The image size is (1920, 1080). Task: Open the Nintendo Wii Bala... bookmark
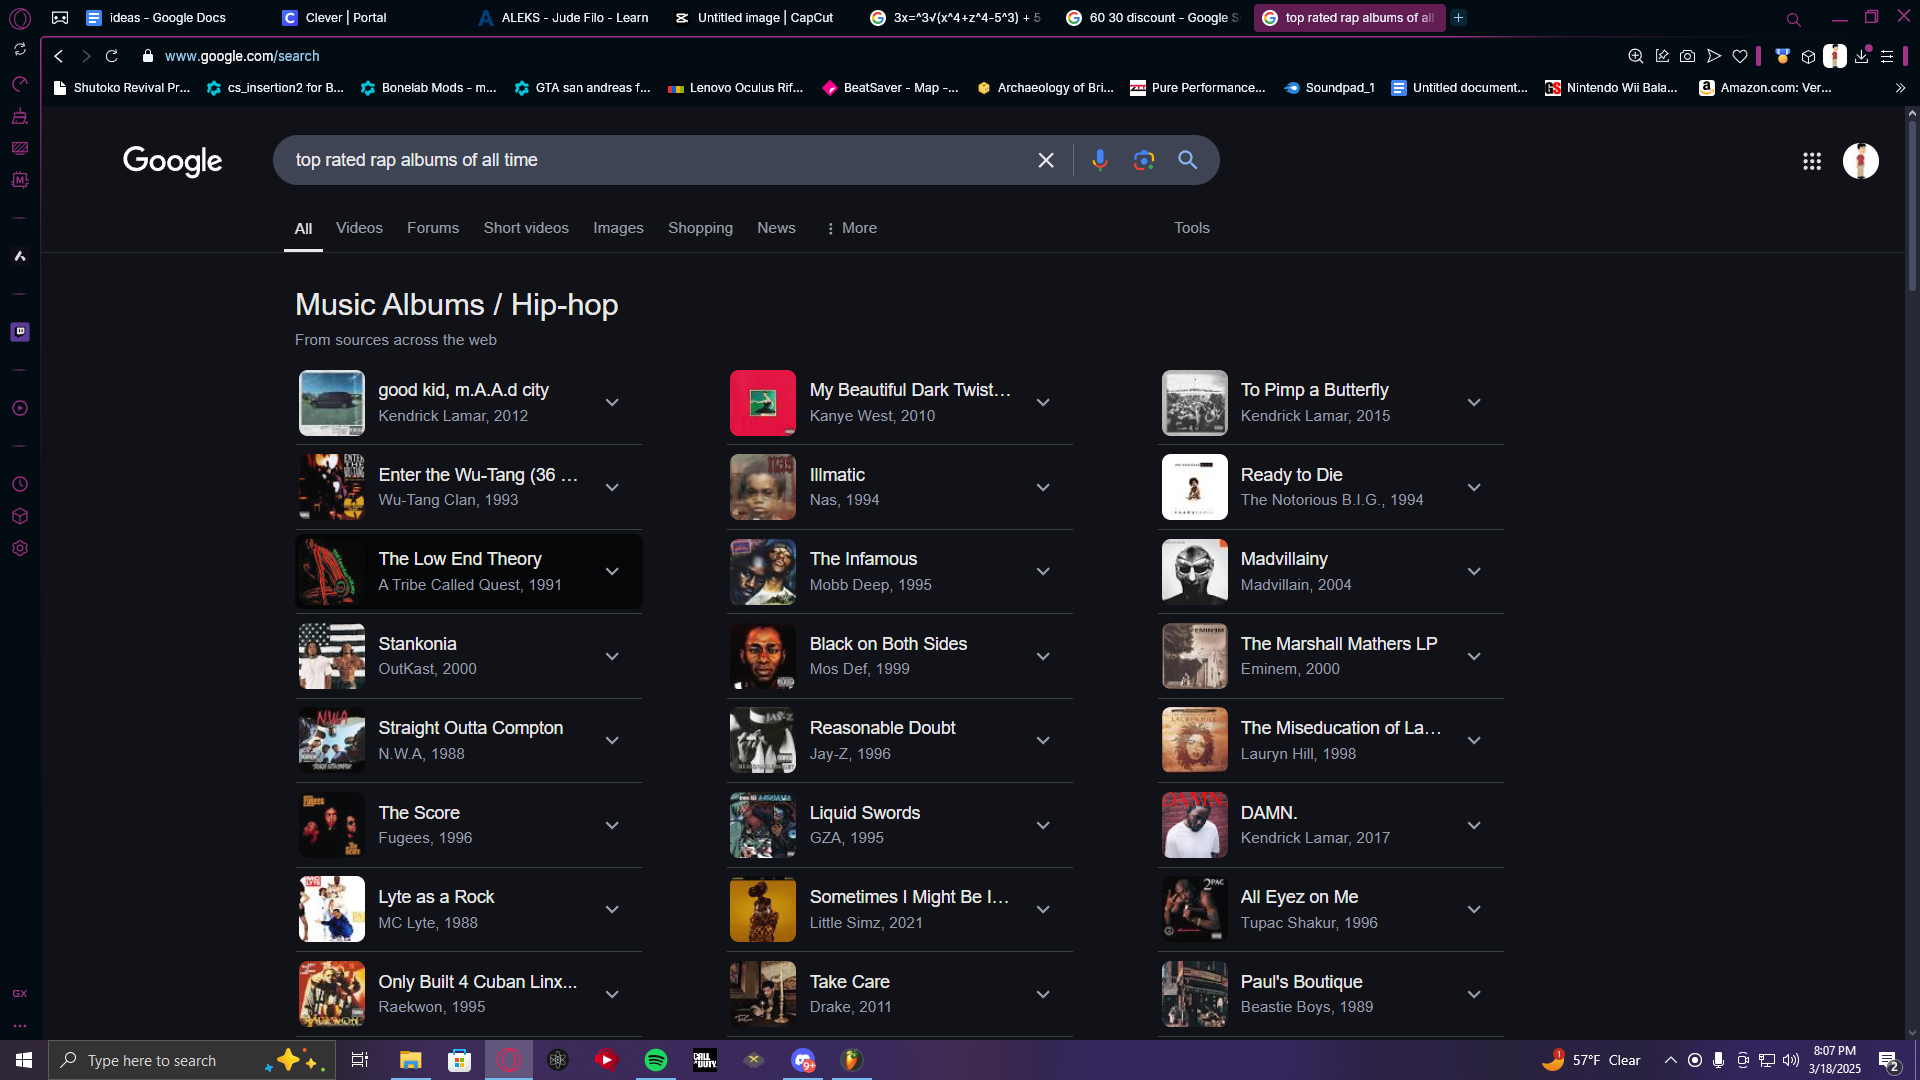pos(1611,88)
